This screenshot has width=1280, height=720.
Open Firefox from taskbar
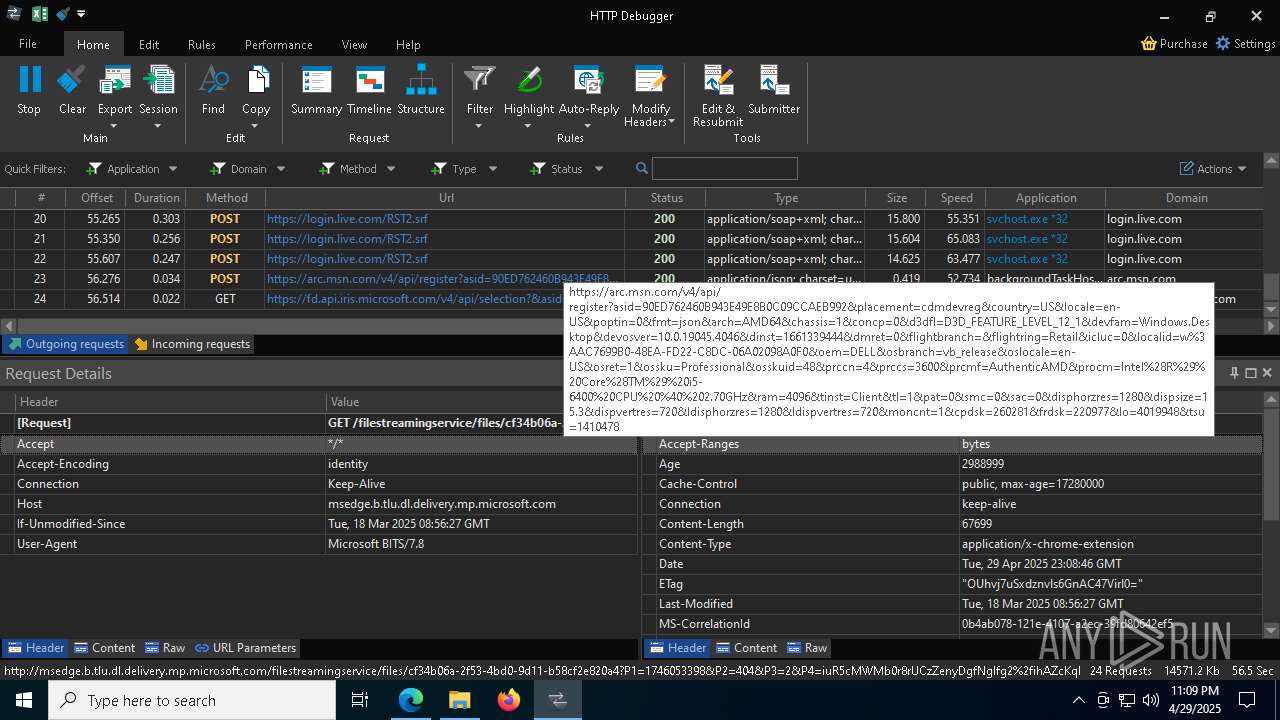509,700
